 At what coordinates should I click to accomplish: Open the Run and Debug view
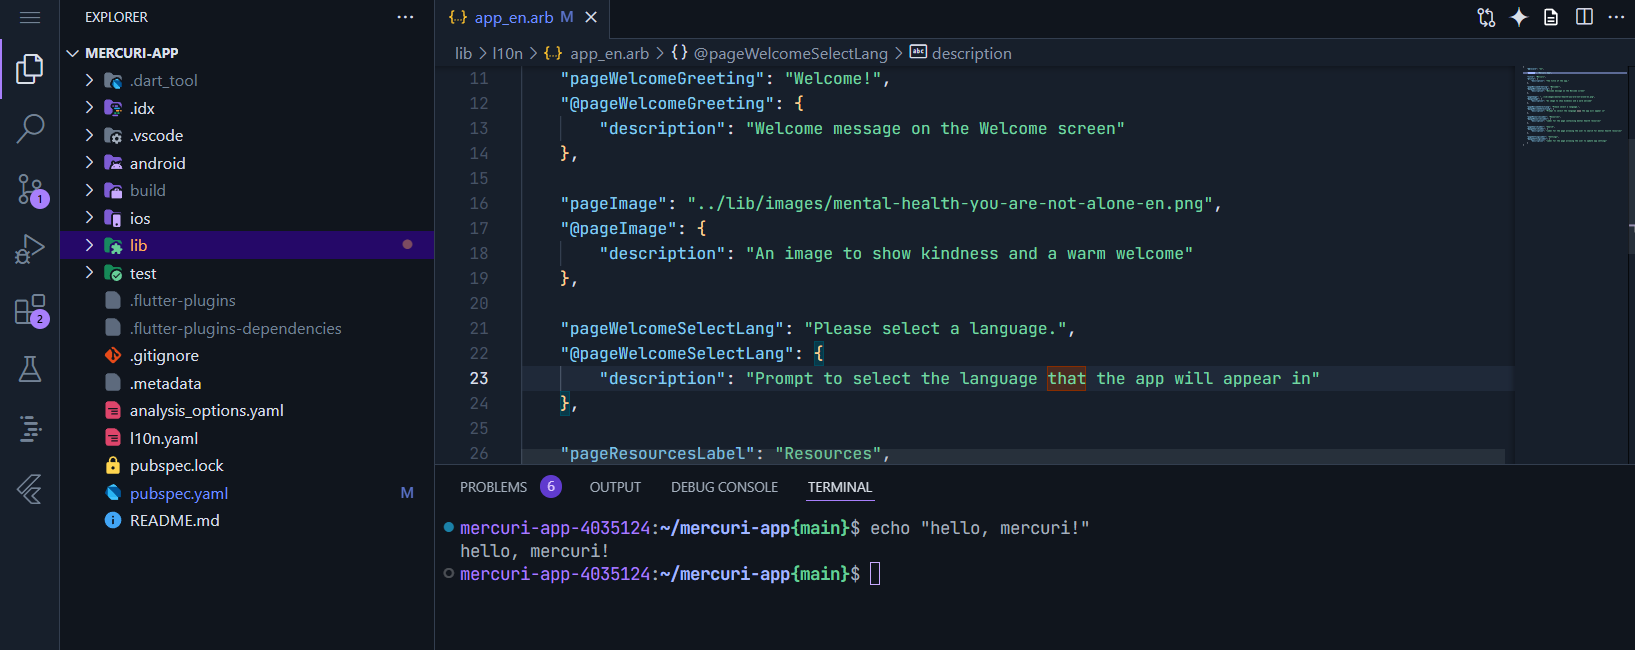[x=30, y=249]
